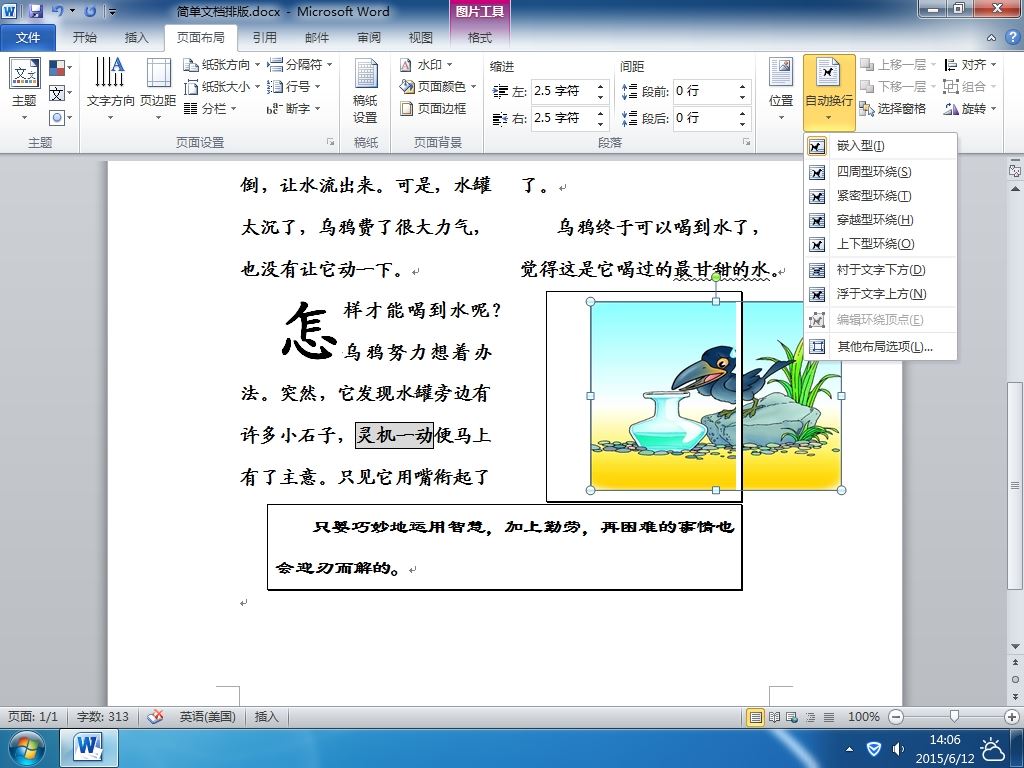Open theme fonts icon menu
The image size is (1024, 768).
60,93
